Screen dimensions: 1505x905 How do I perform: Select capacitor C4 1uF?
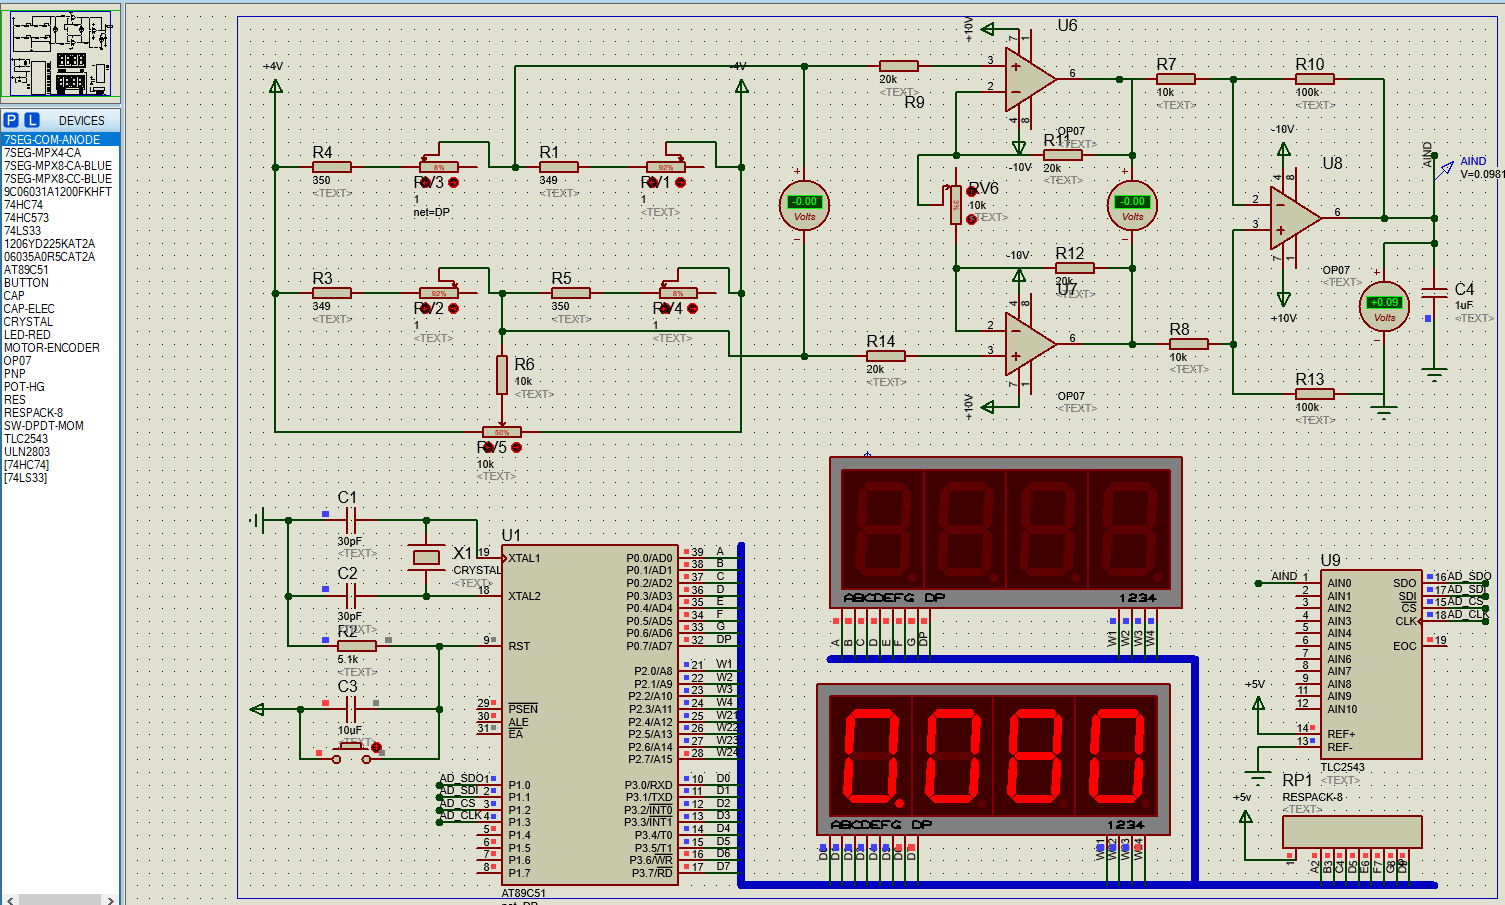click(x=1435, y=292)
